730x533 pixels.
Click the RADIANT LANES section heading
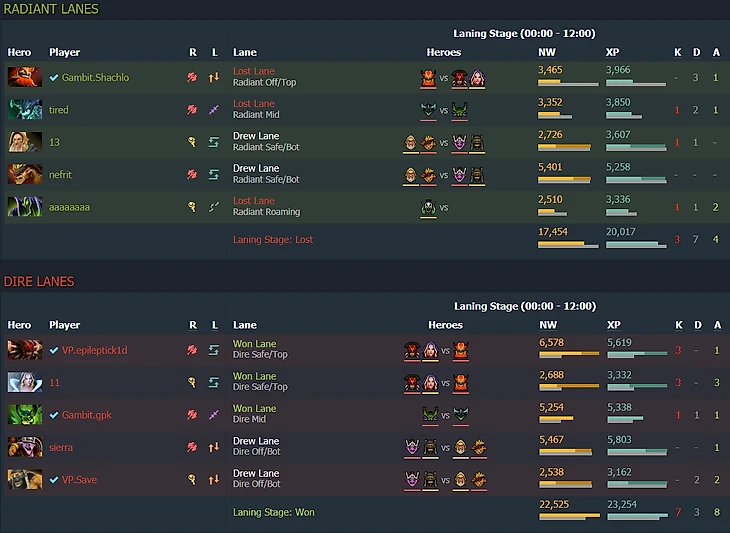[x=50, y=9]
